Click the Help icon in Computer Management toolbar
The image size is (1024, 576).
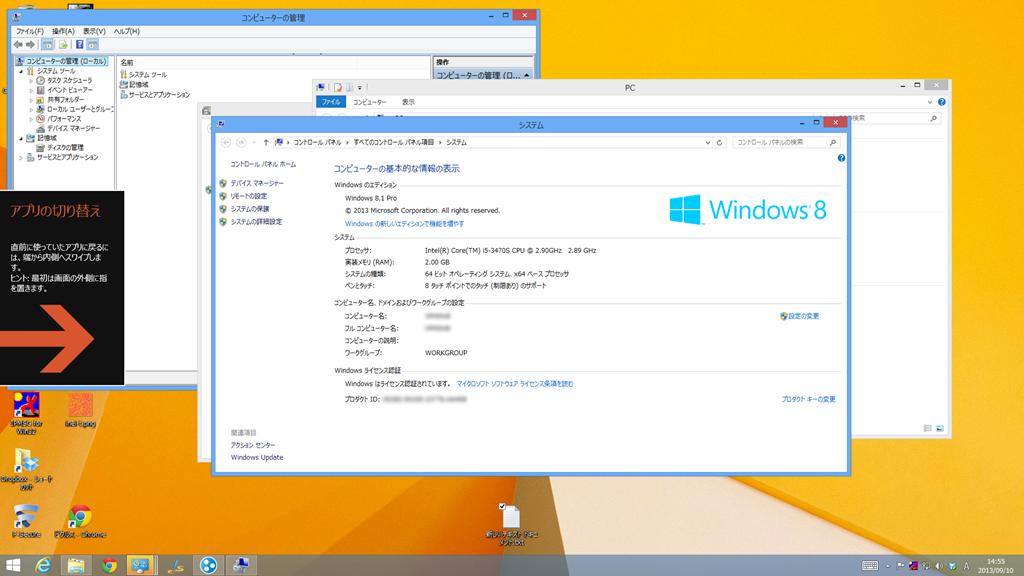[80, 45]
